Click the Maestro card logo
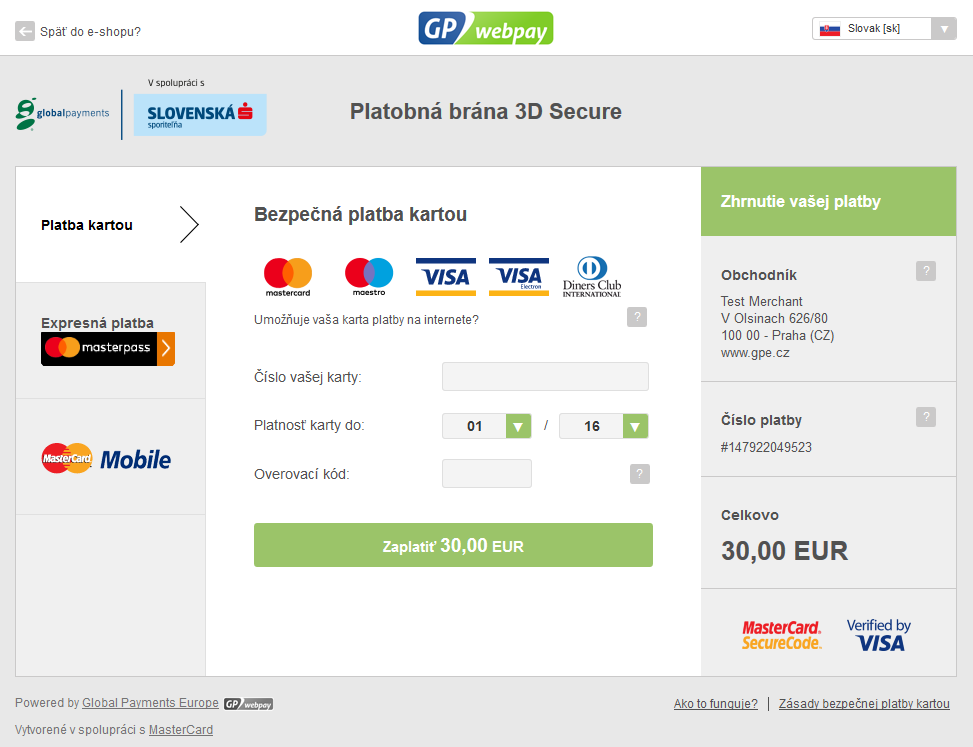The image size is (973, 747). coord(369,277)
